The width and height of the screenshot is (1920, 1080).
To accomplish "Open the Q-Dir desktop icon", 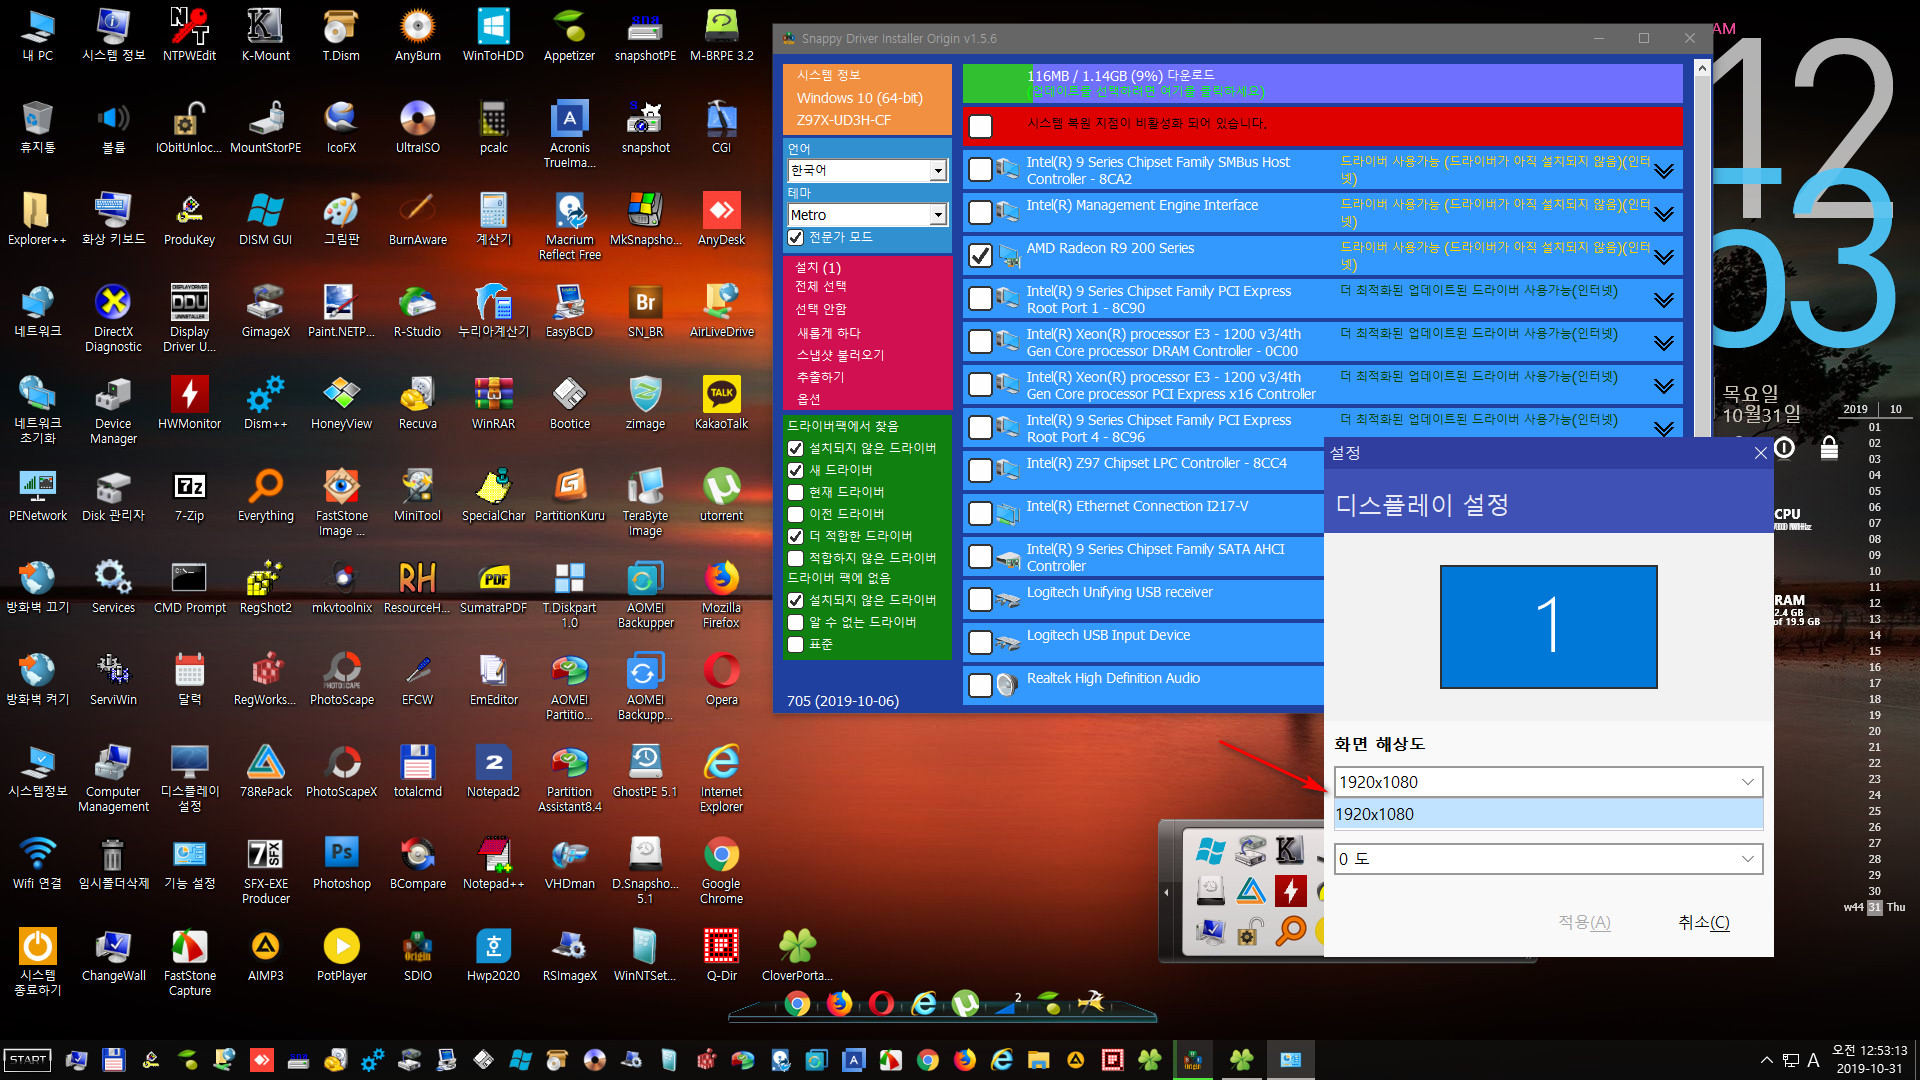I will (x=721, y=955).
